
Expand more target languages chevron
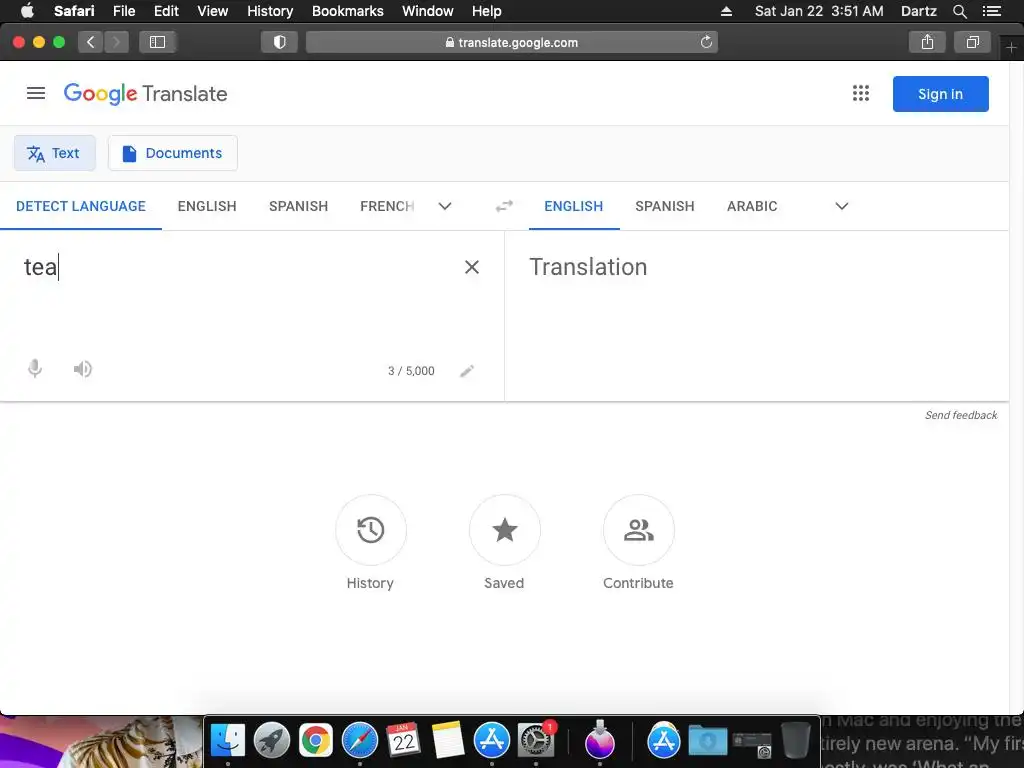click(842, 206)
